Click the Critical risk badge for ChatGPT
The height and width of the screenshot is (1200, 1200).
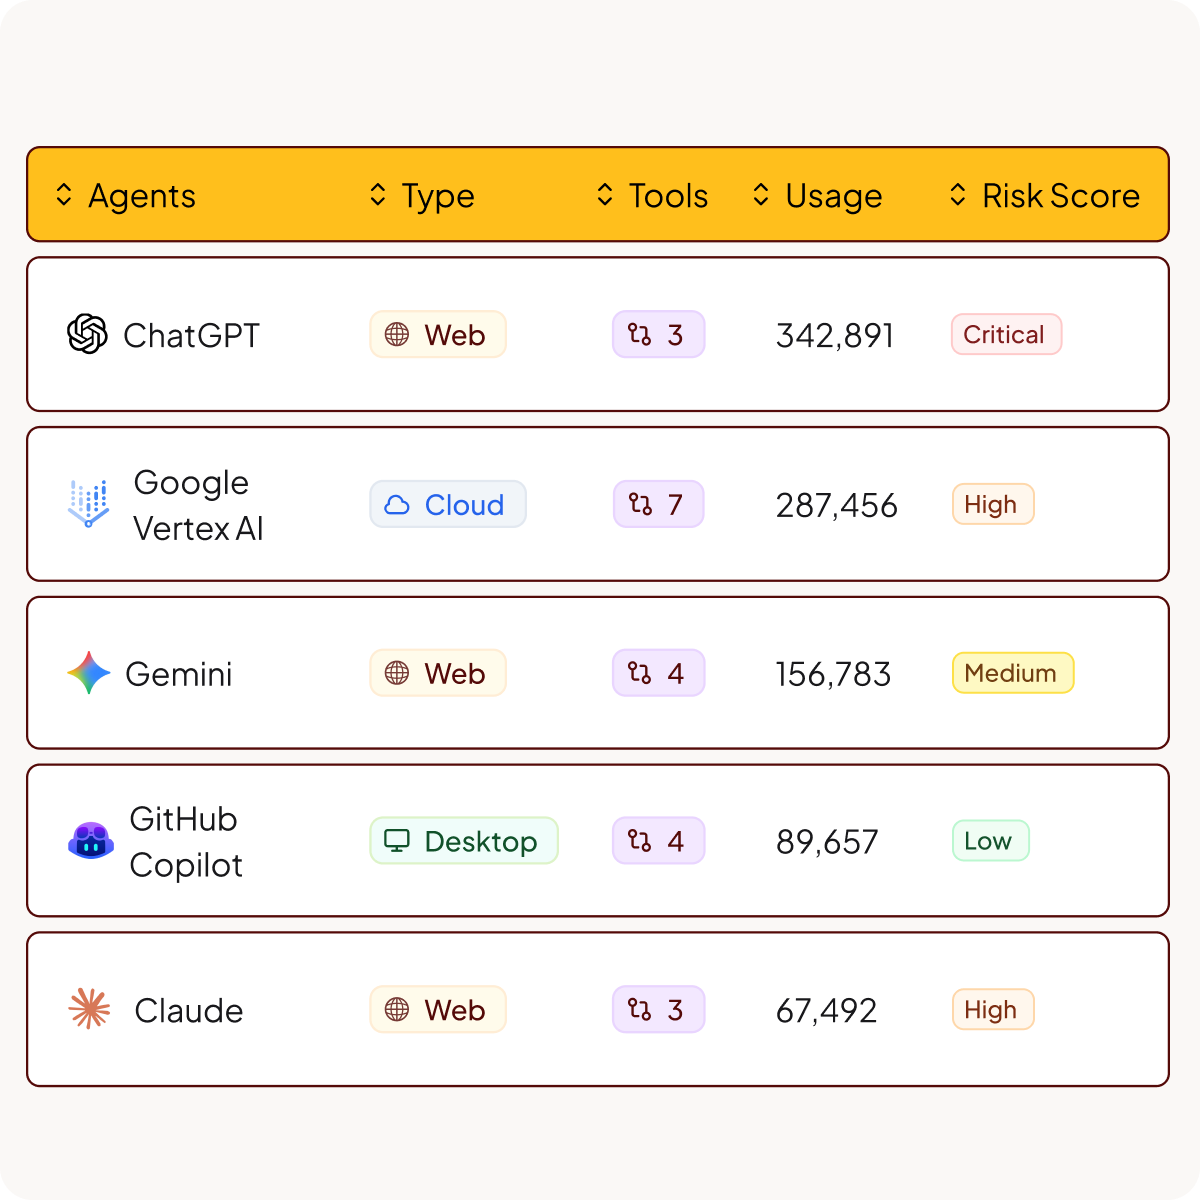coord(1006,334)
